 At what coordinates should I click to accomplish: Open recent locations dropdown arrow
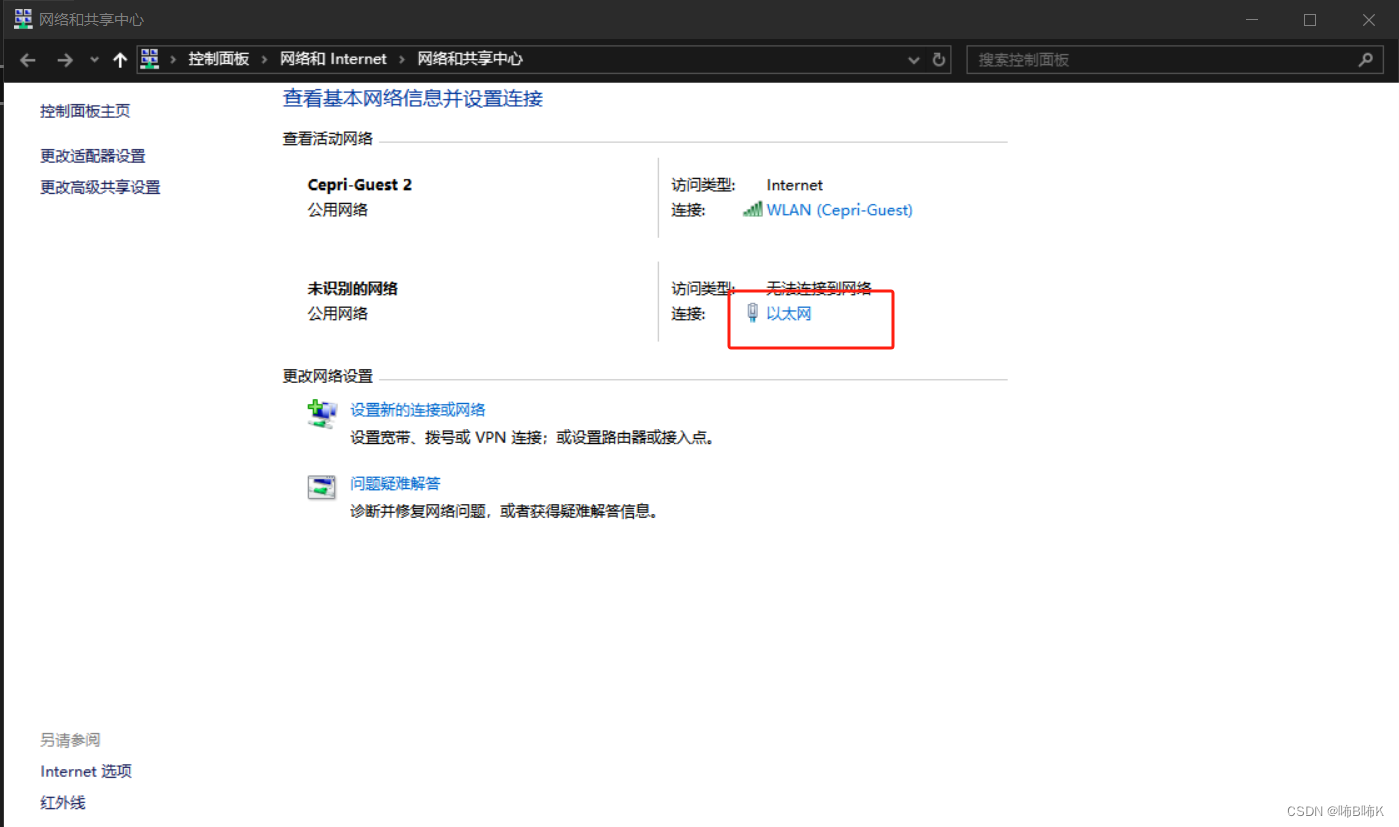(x=95, y=60)
